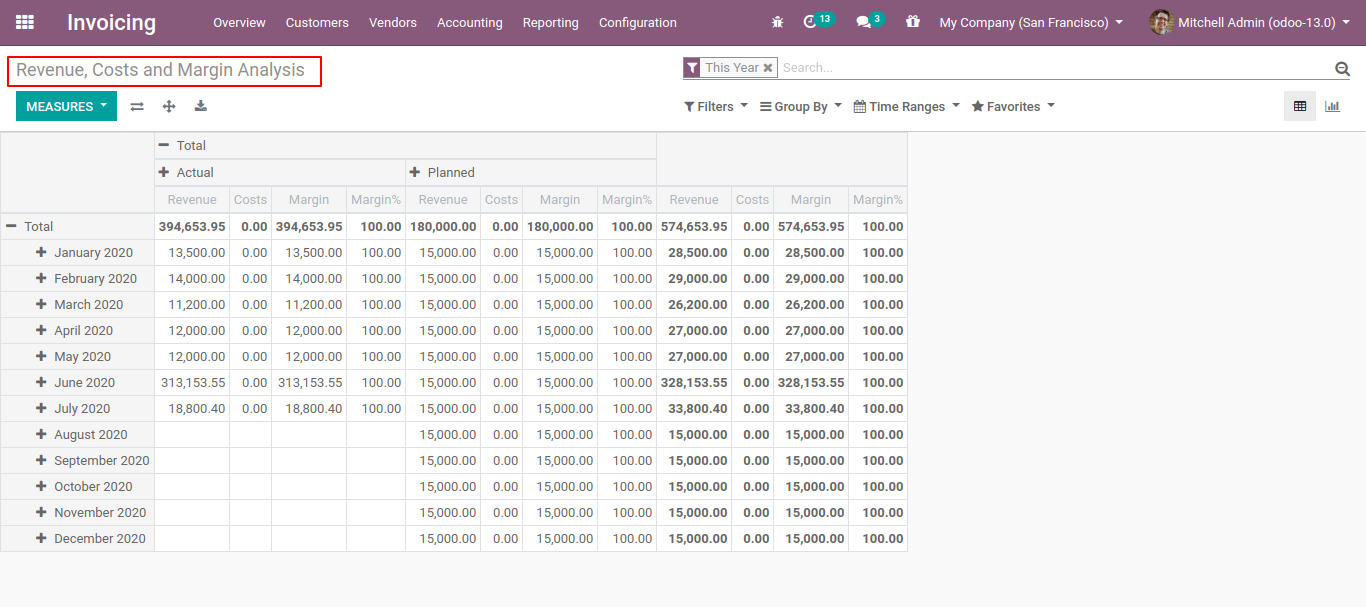Open the Reporting menu
1366x607 pixels.
[x=550, y=22]
